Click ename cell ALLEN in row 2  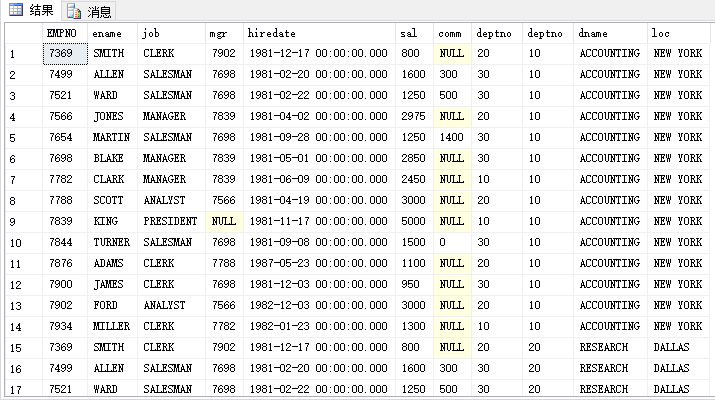pos(113,75)
